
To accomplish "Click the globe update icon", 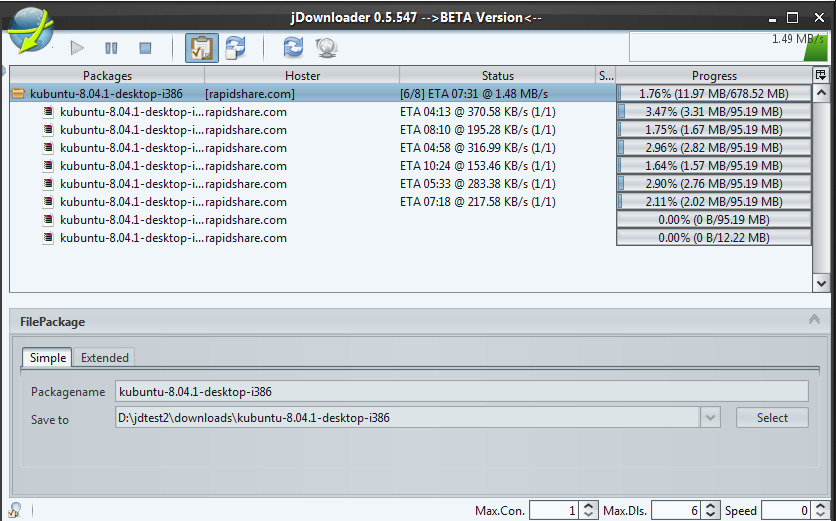I will click(326, 47).
